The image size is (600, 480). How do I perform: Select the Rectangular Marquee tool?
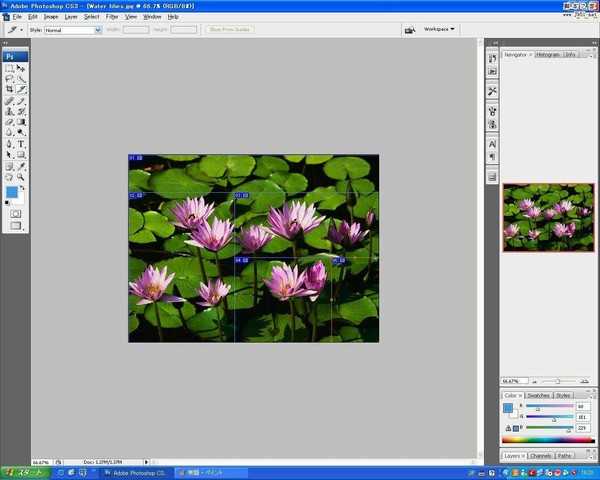pyautogui.click(x=10, y=68)
